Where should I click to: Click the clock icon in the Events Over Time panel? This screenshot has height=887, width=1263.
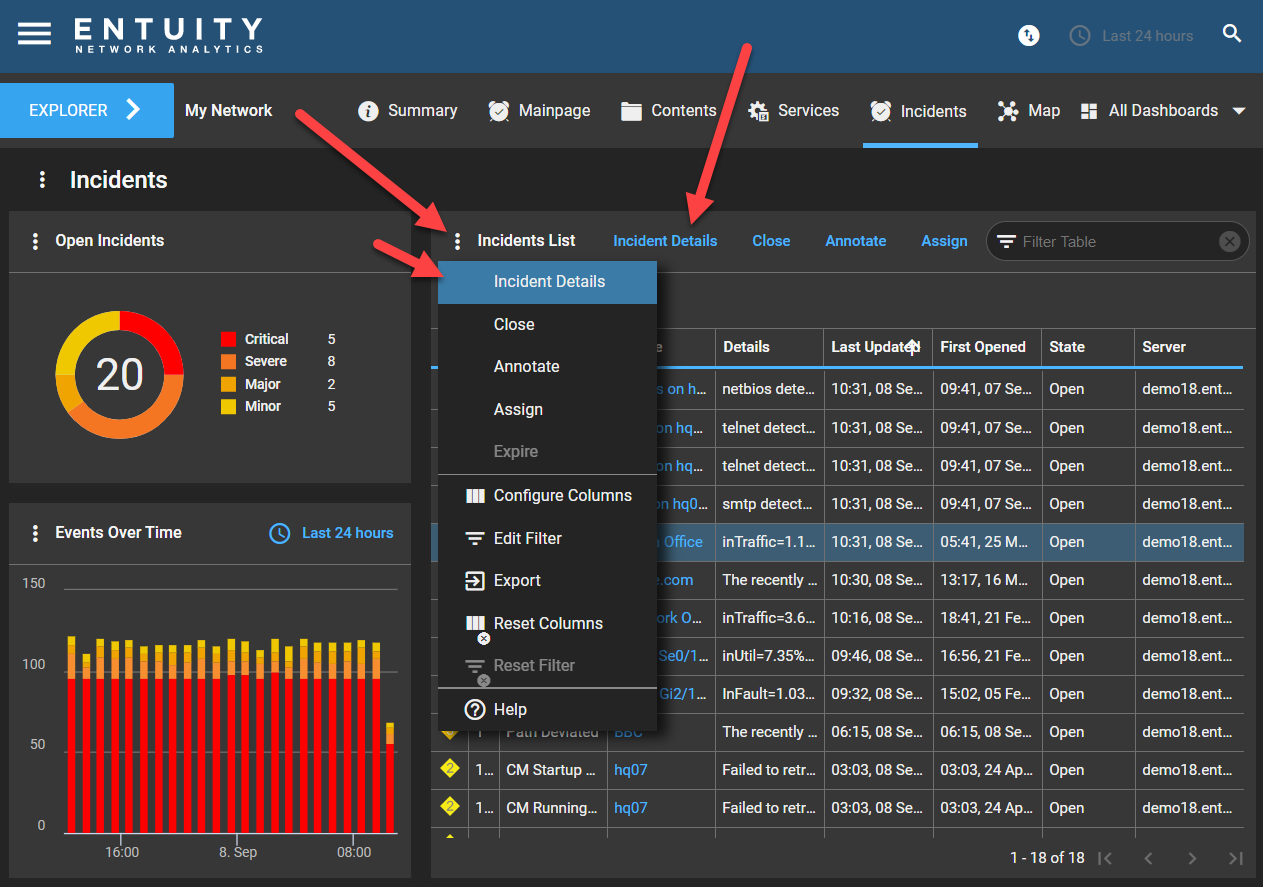point(279,533)
